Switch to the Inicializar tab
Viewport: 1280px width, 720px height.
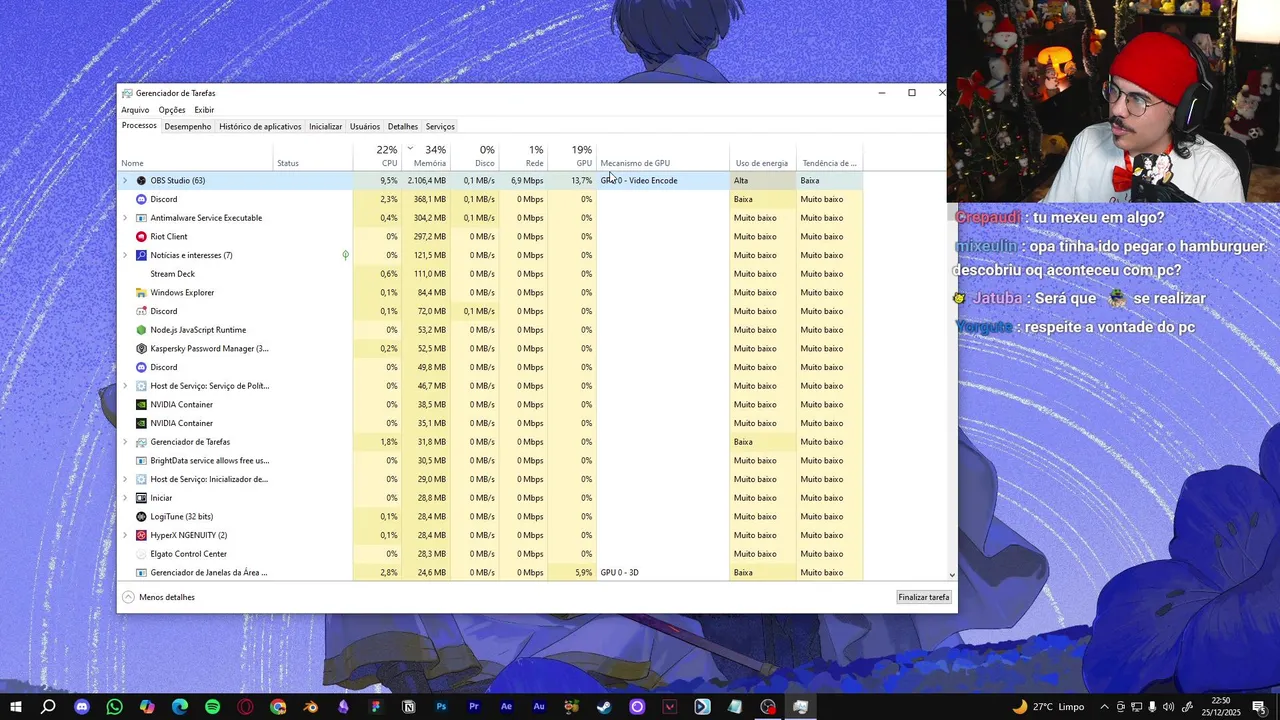click(x=325, y=127)
